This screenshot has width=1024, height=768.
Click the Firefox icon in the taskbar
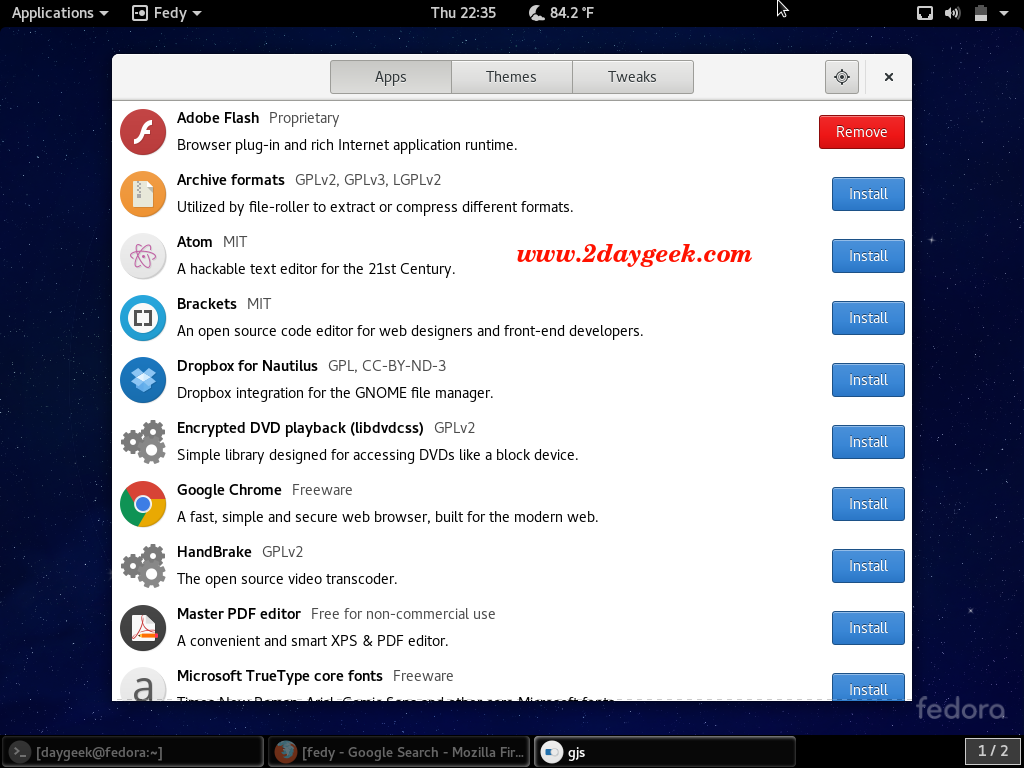tap(285, 752)
